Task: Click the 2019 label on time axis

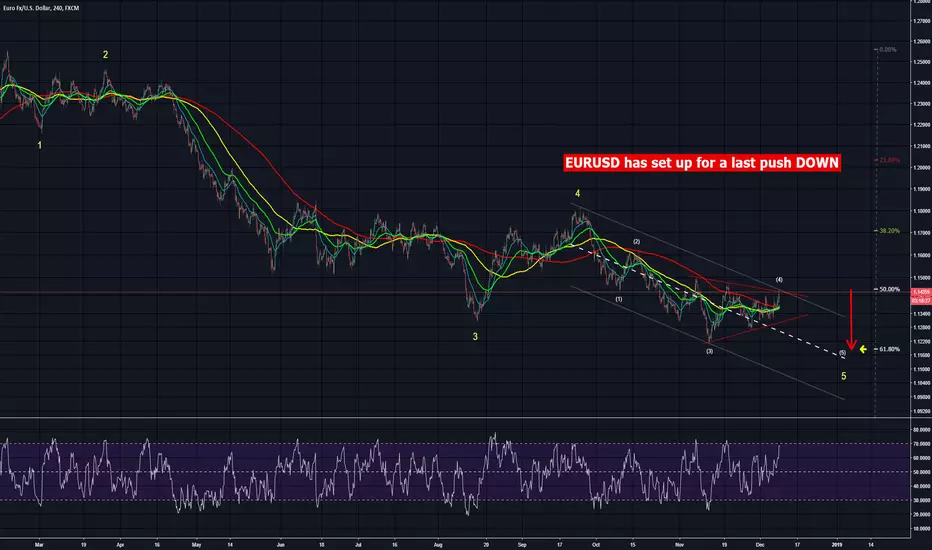Action: pos(837,544)
